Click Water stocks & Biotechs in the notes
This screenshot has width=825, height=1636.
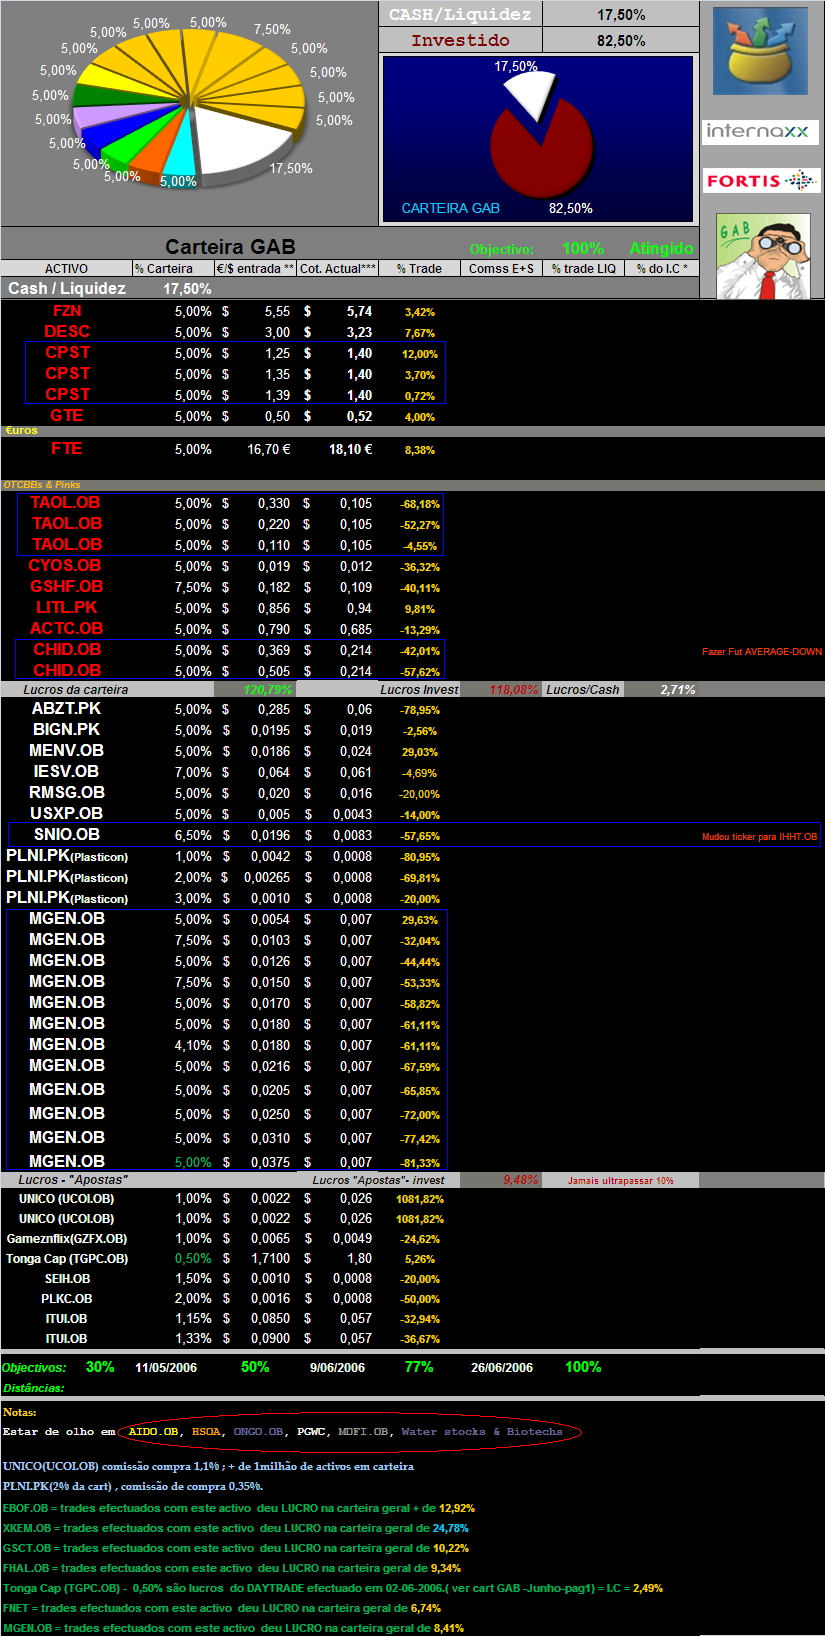point(482,1432)
